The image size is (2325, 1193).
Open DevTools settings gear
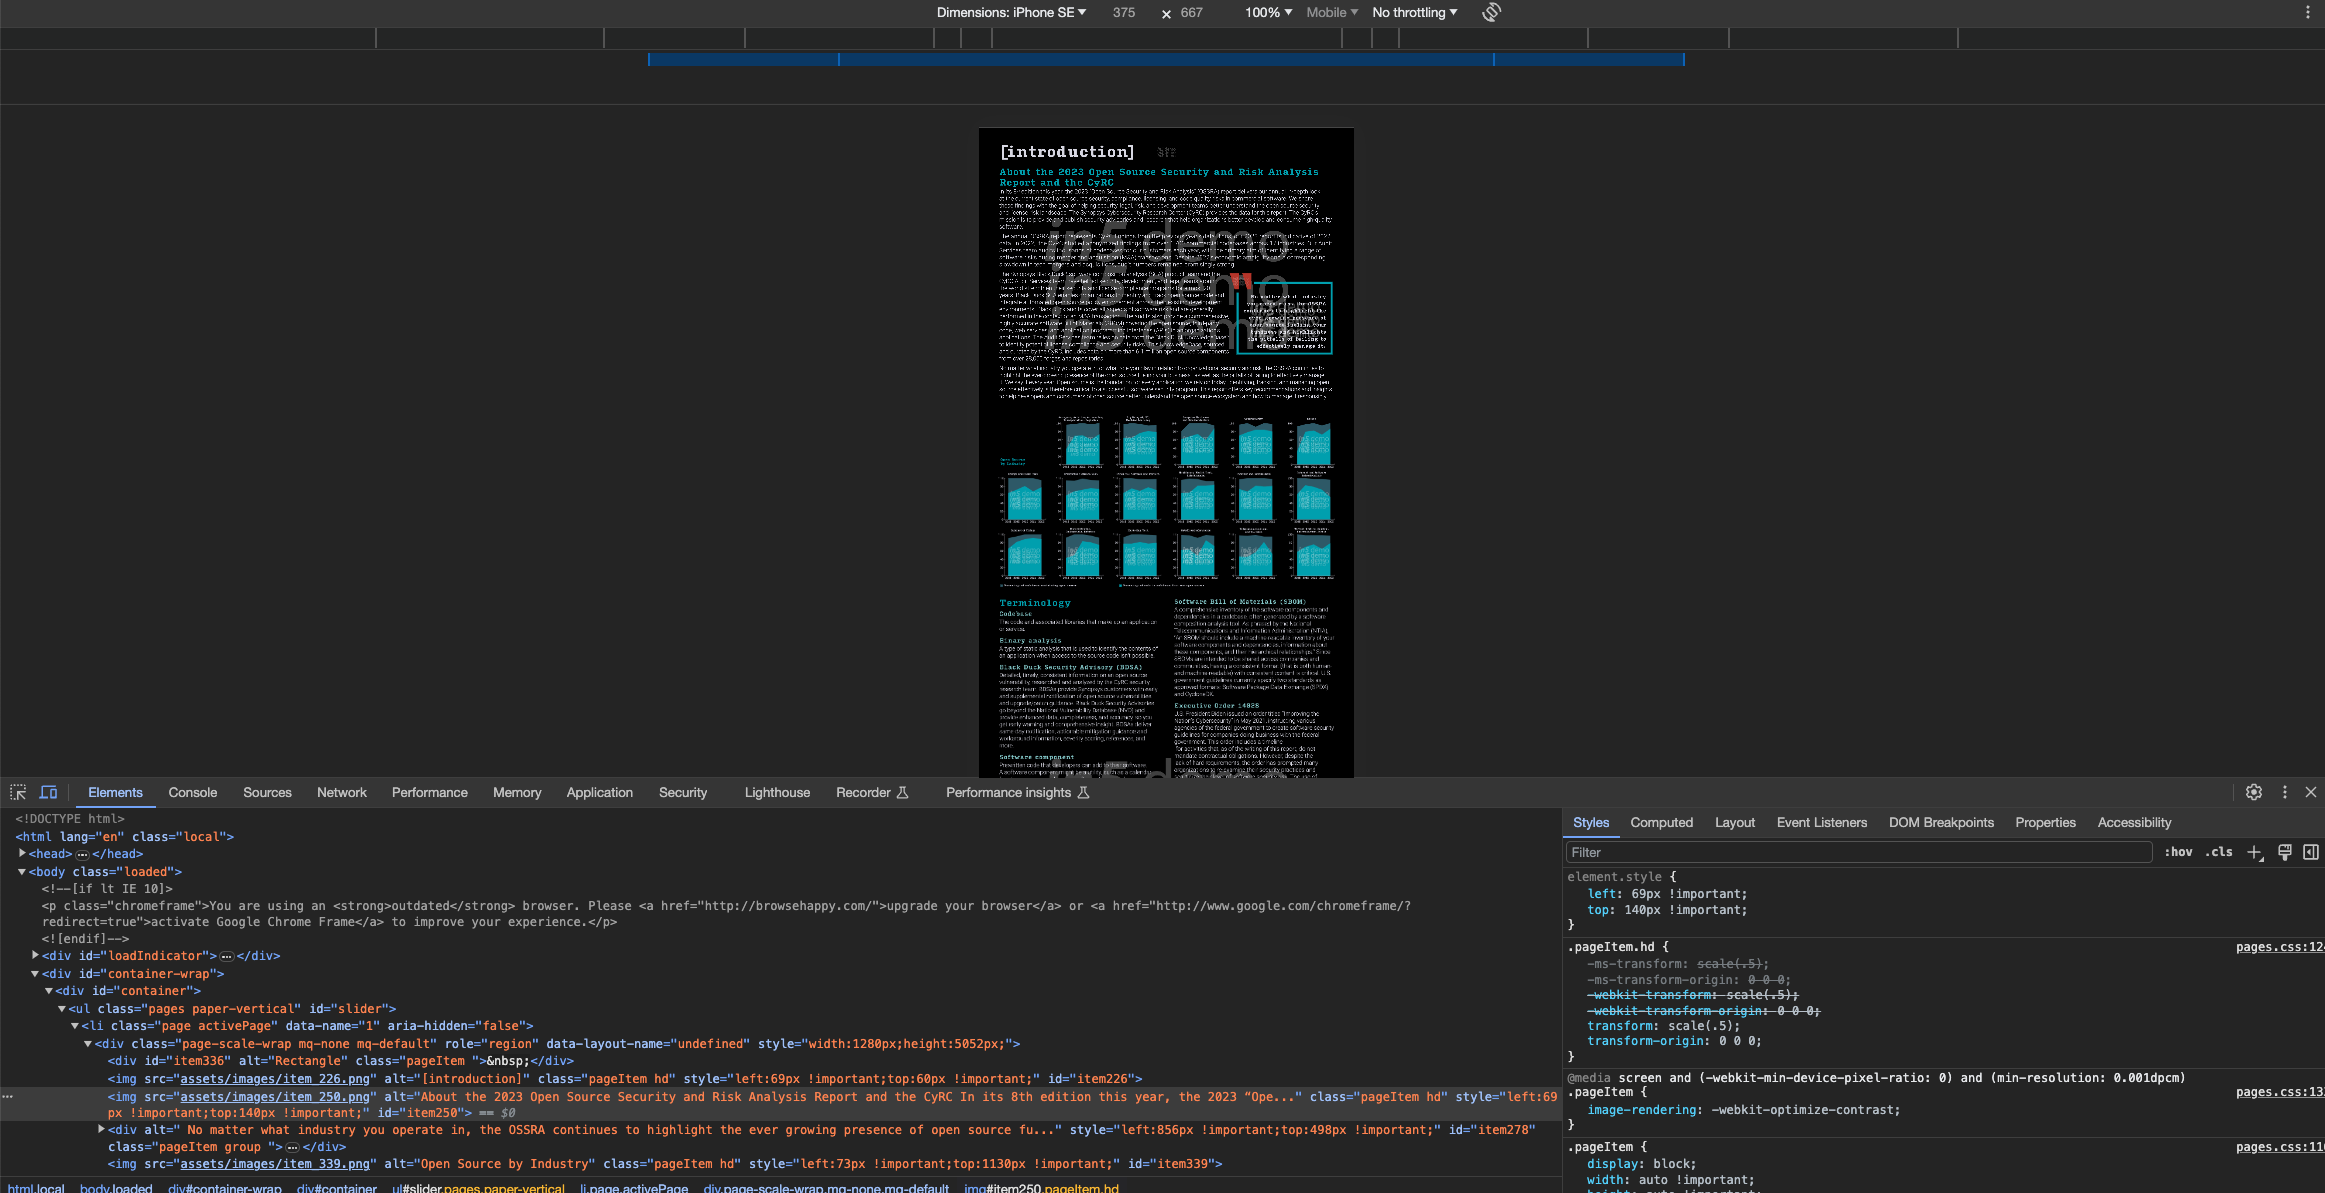pyautogui.click(x=2253, y=792)
